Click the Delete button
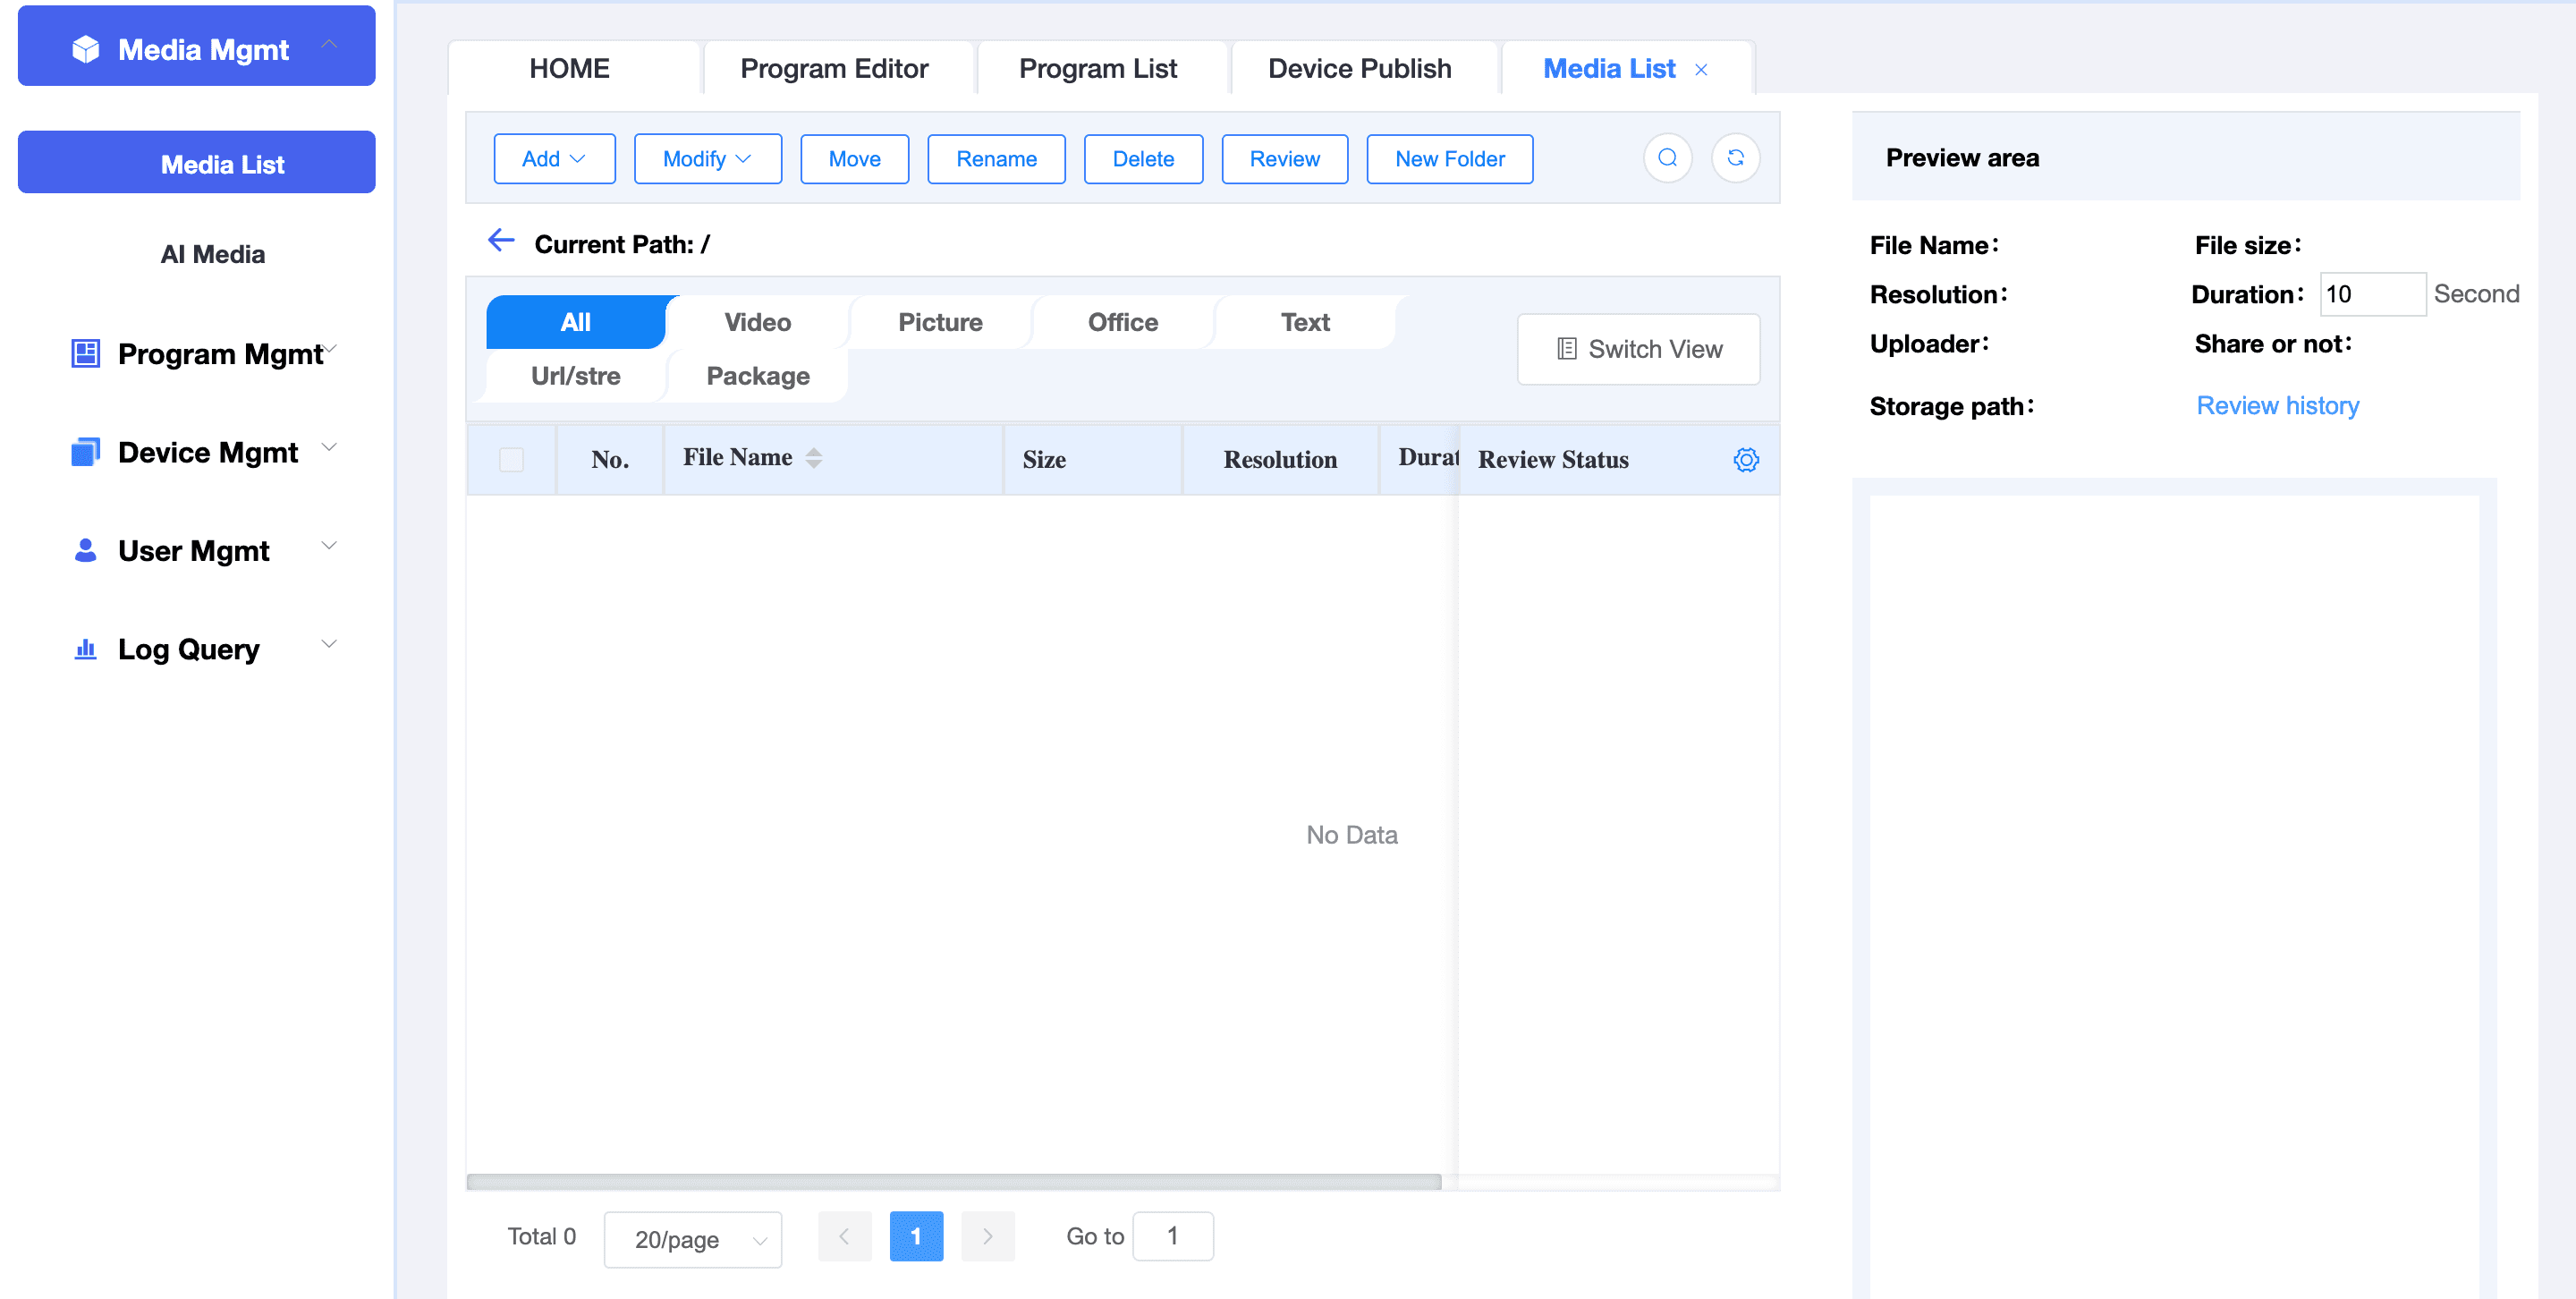Viewport: 2576px width, 1299px height. tap(1143, 159)
